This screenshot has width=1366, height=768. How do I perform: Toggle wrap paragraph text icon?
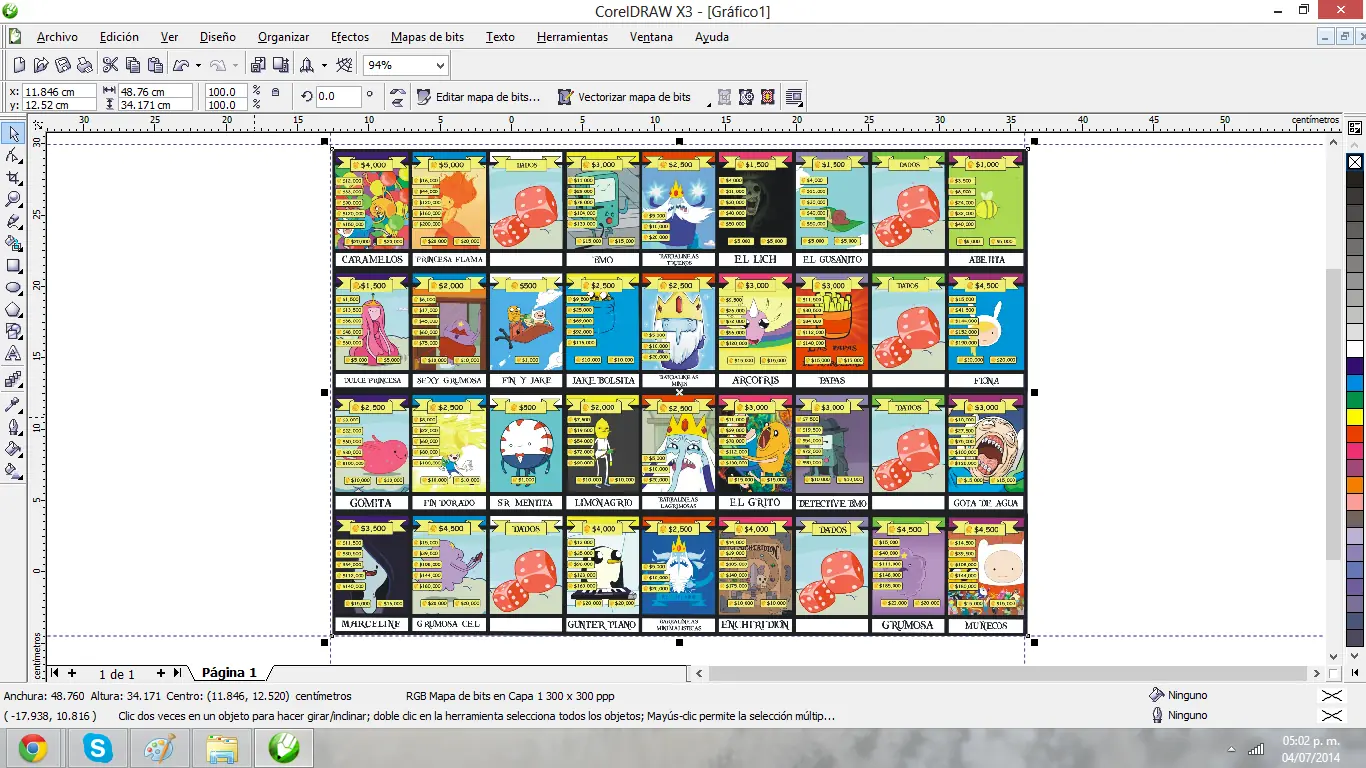(x=794, y=97)
